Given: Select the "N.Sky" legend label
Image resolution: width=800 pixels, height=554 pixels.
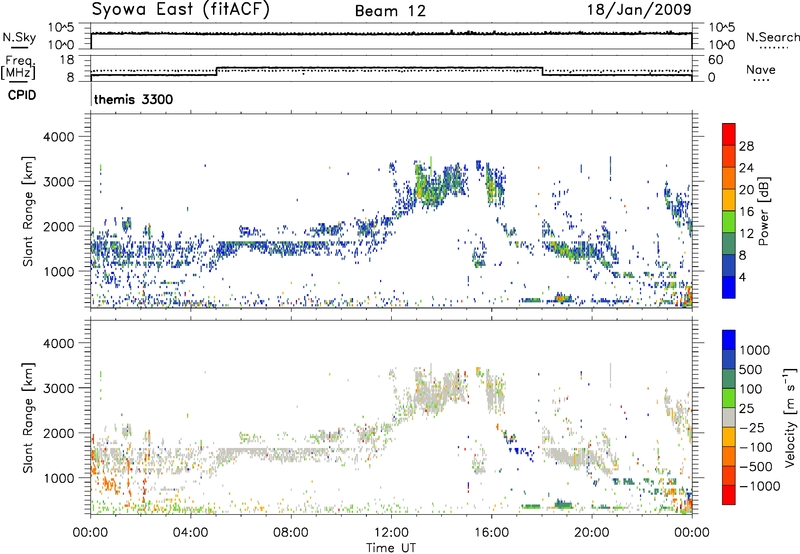Looking at the screenshot, I should pyautogui.click(x=19, y=37).
